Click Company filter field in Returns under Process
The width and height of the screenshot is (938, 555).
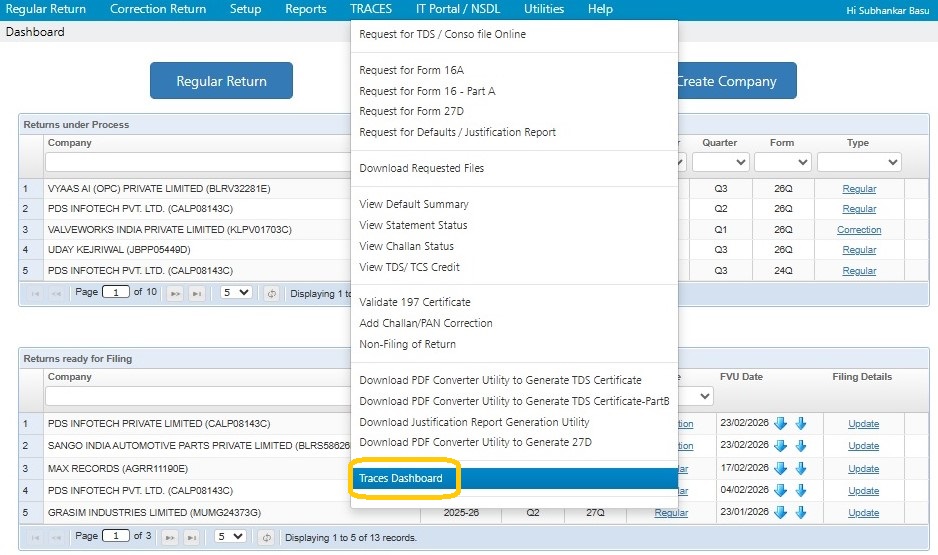195,162
